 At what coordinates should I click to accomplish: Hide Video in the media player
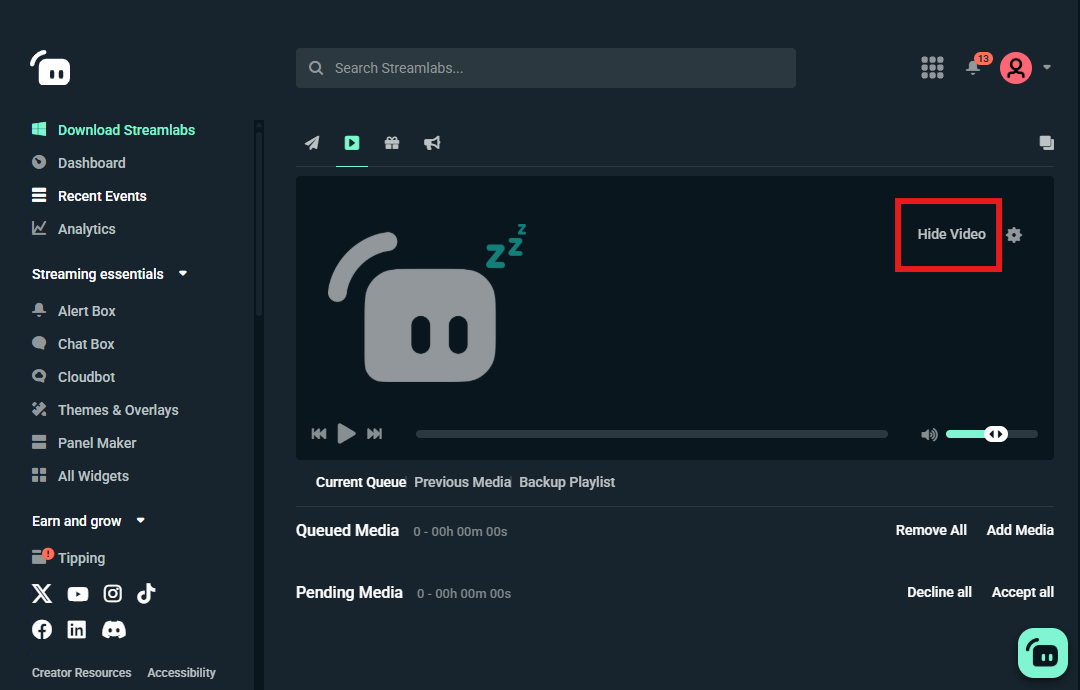[948, 234]
